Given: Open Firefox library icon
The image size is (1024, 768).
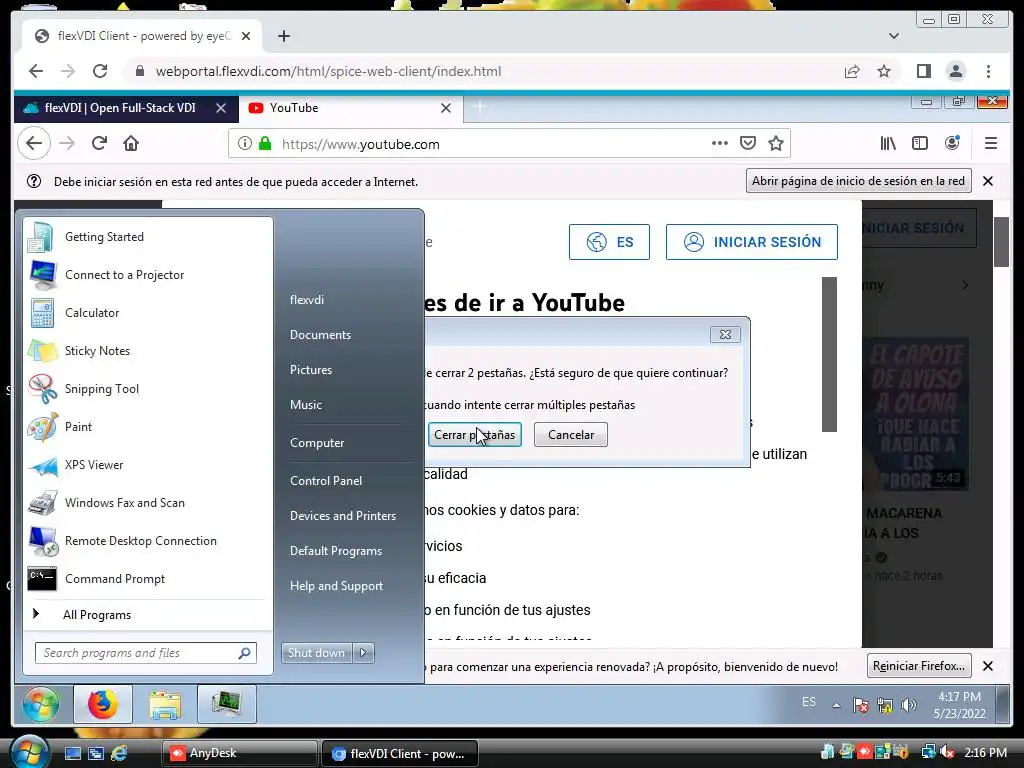Looking at the screenshot, I should [888, 143].
